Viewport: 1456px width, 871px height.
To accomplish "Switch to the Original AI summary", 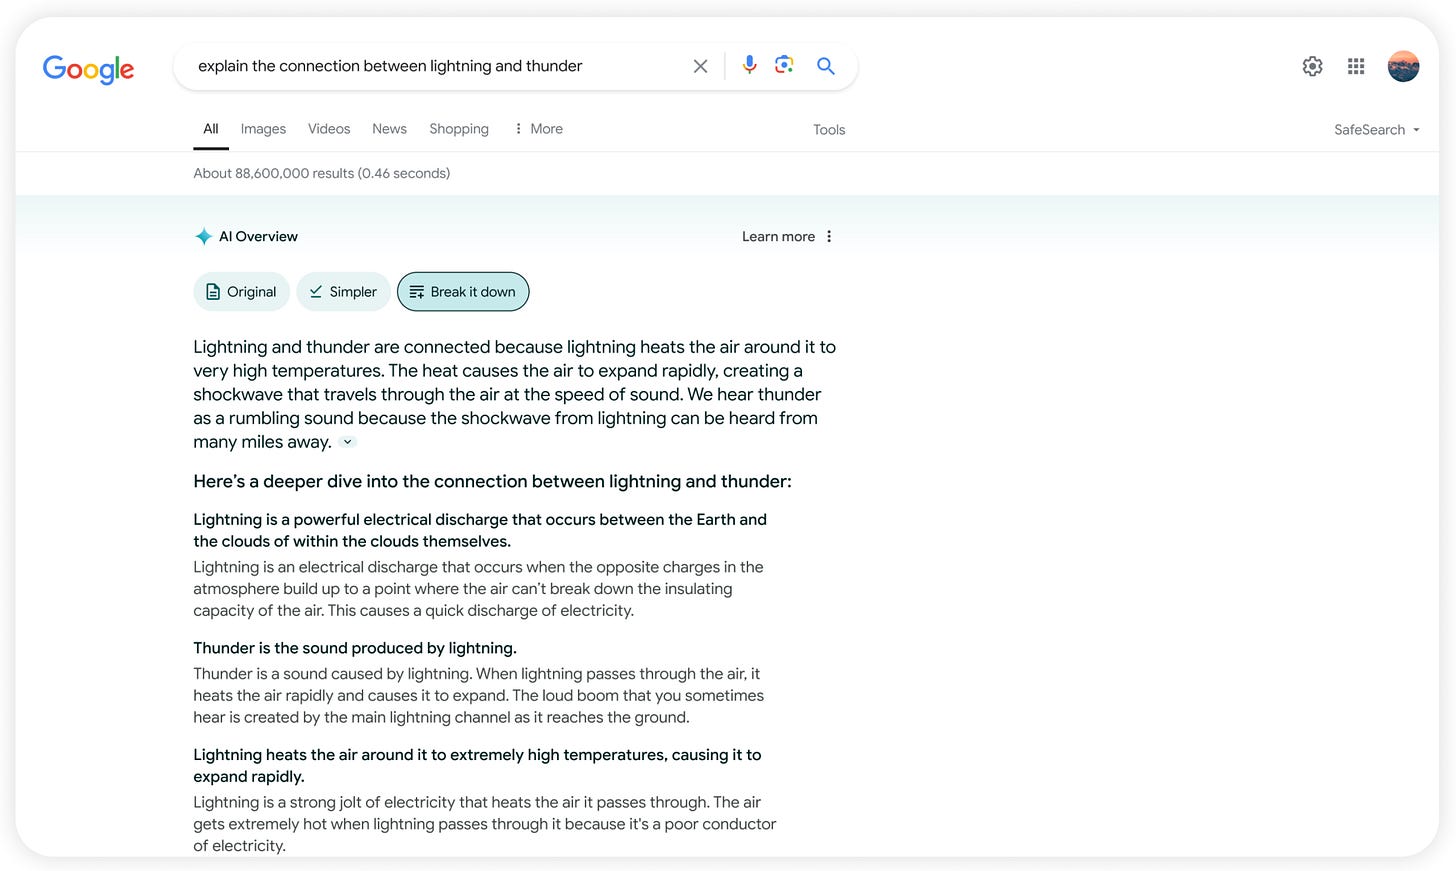I will 241,291.
